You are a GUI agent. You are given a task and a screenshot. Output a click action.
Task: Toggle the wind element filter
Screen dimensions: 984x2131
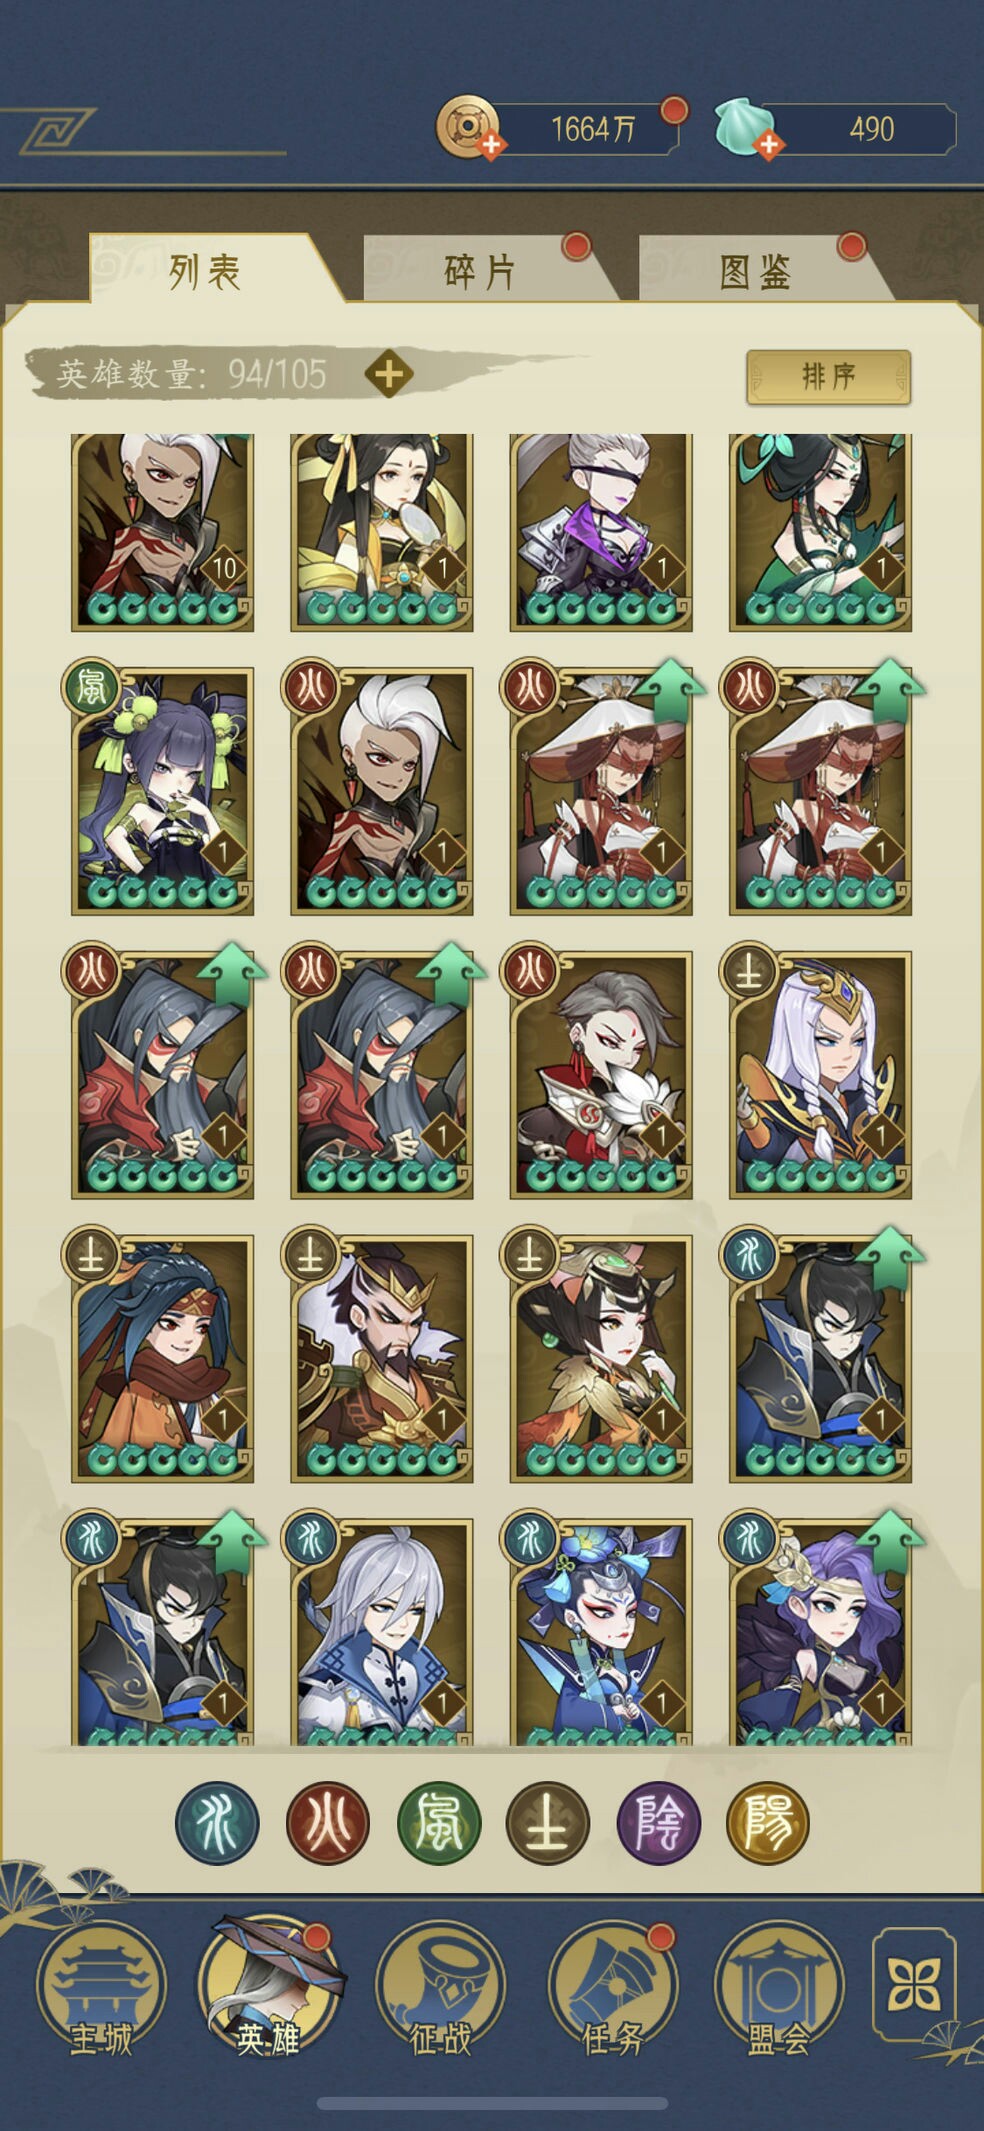click(438, 1822)
